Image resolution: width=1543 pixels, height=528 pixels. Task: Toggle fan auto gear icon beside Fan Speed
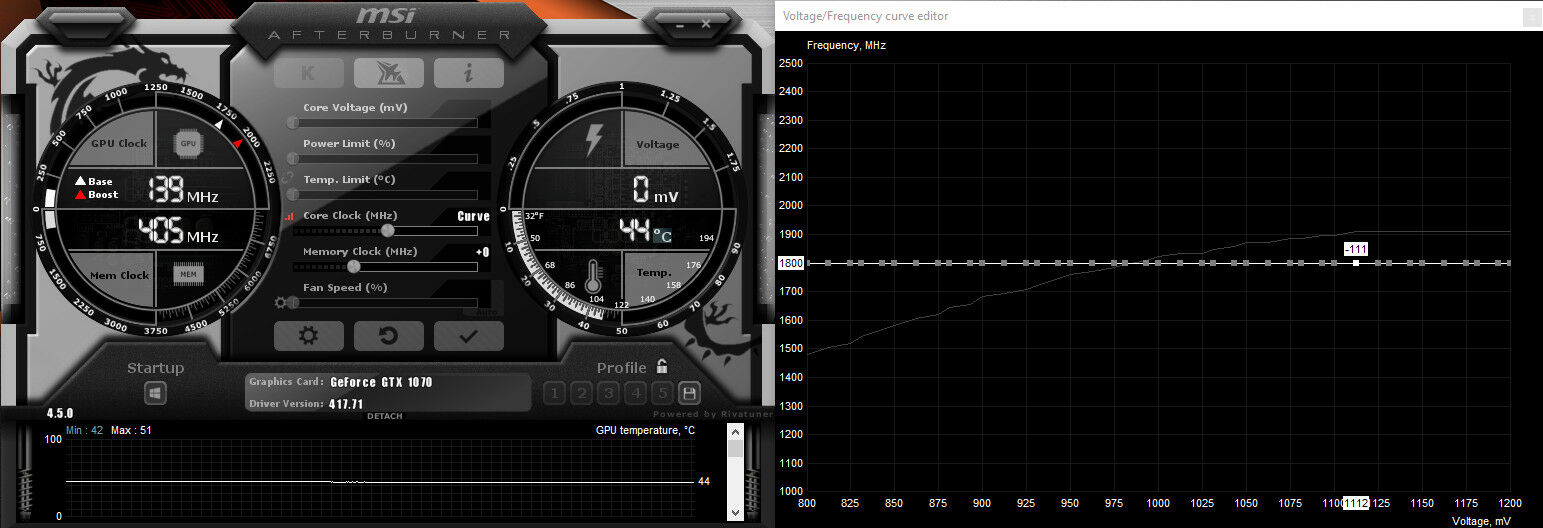click(281, 302)
